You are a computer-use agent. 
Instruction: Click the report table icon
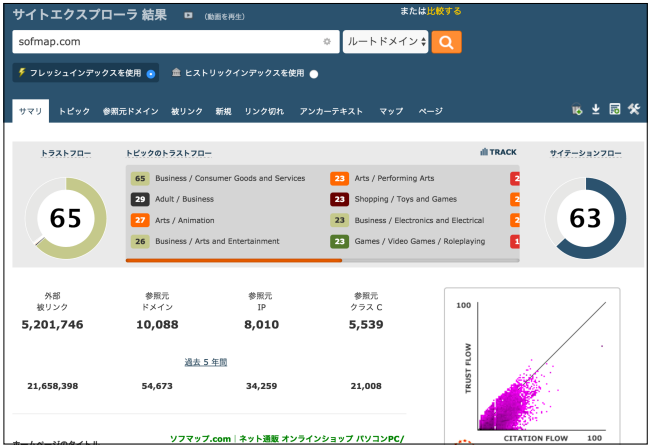614,109
